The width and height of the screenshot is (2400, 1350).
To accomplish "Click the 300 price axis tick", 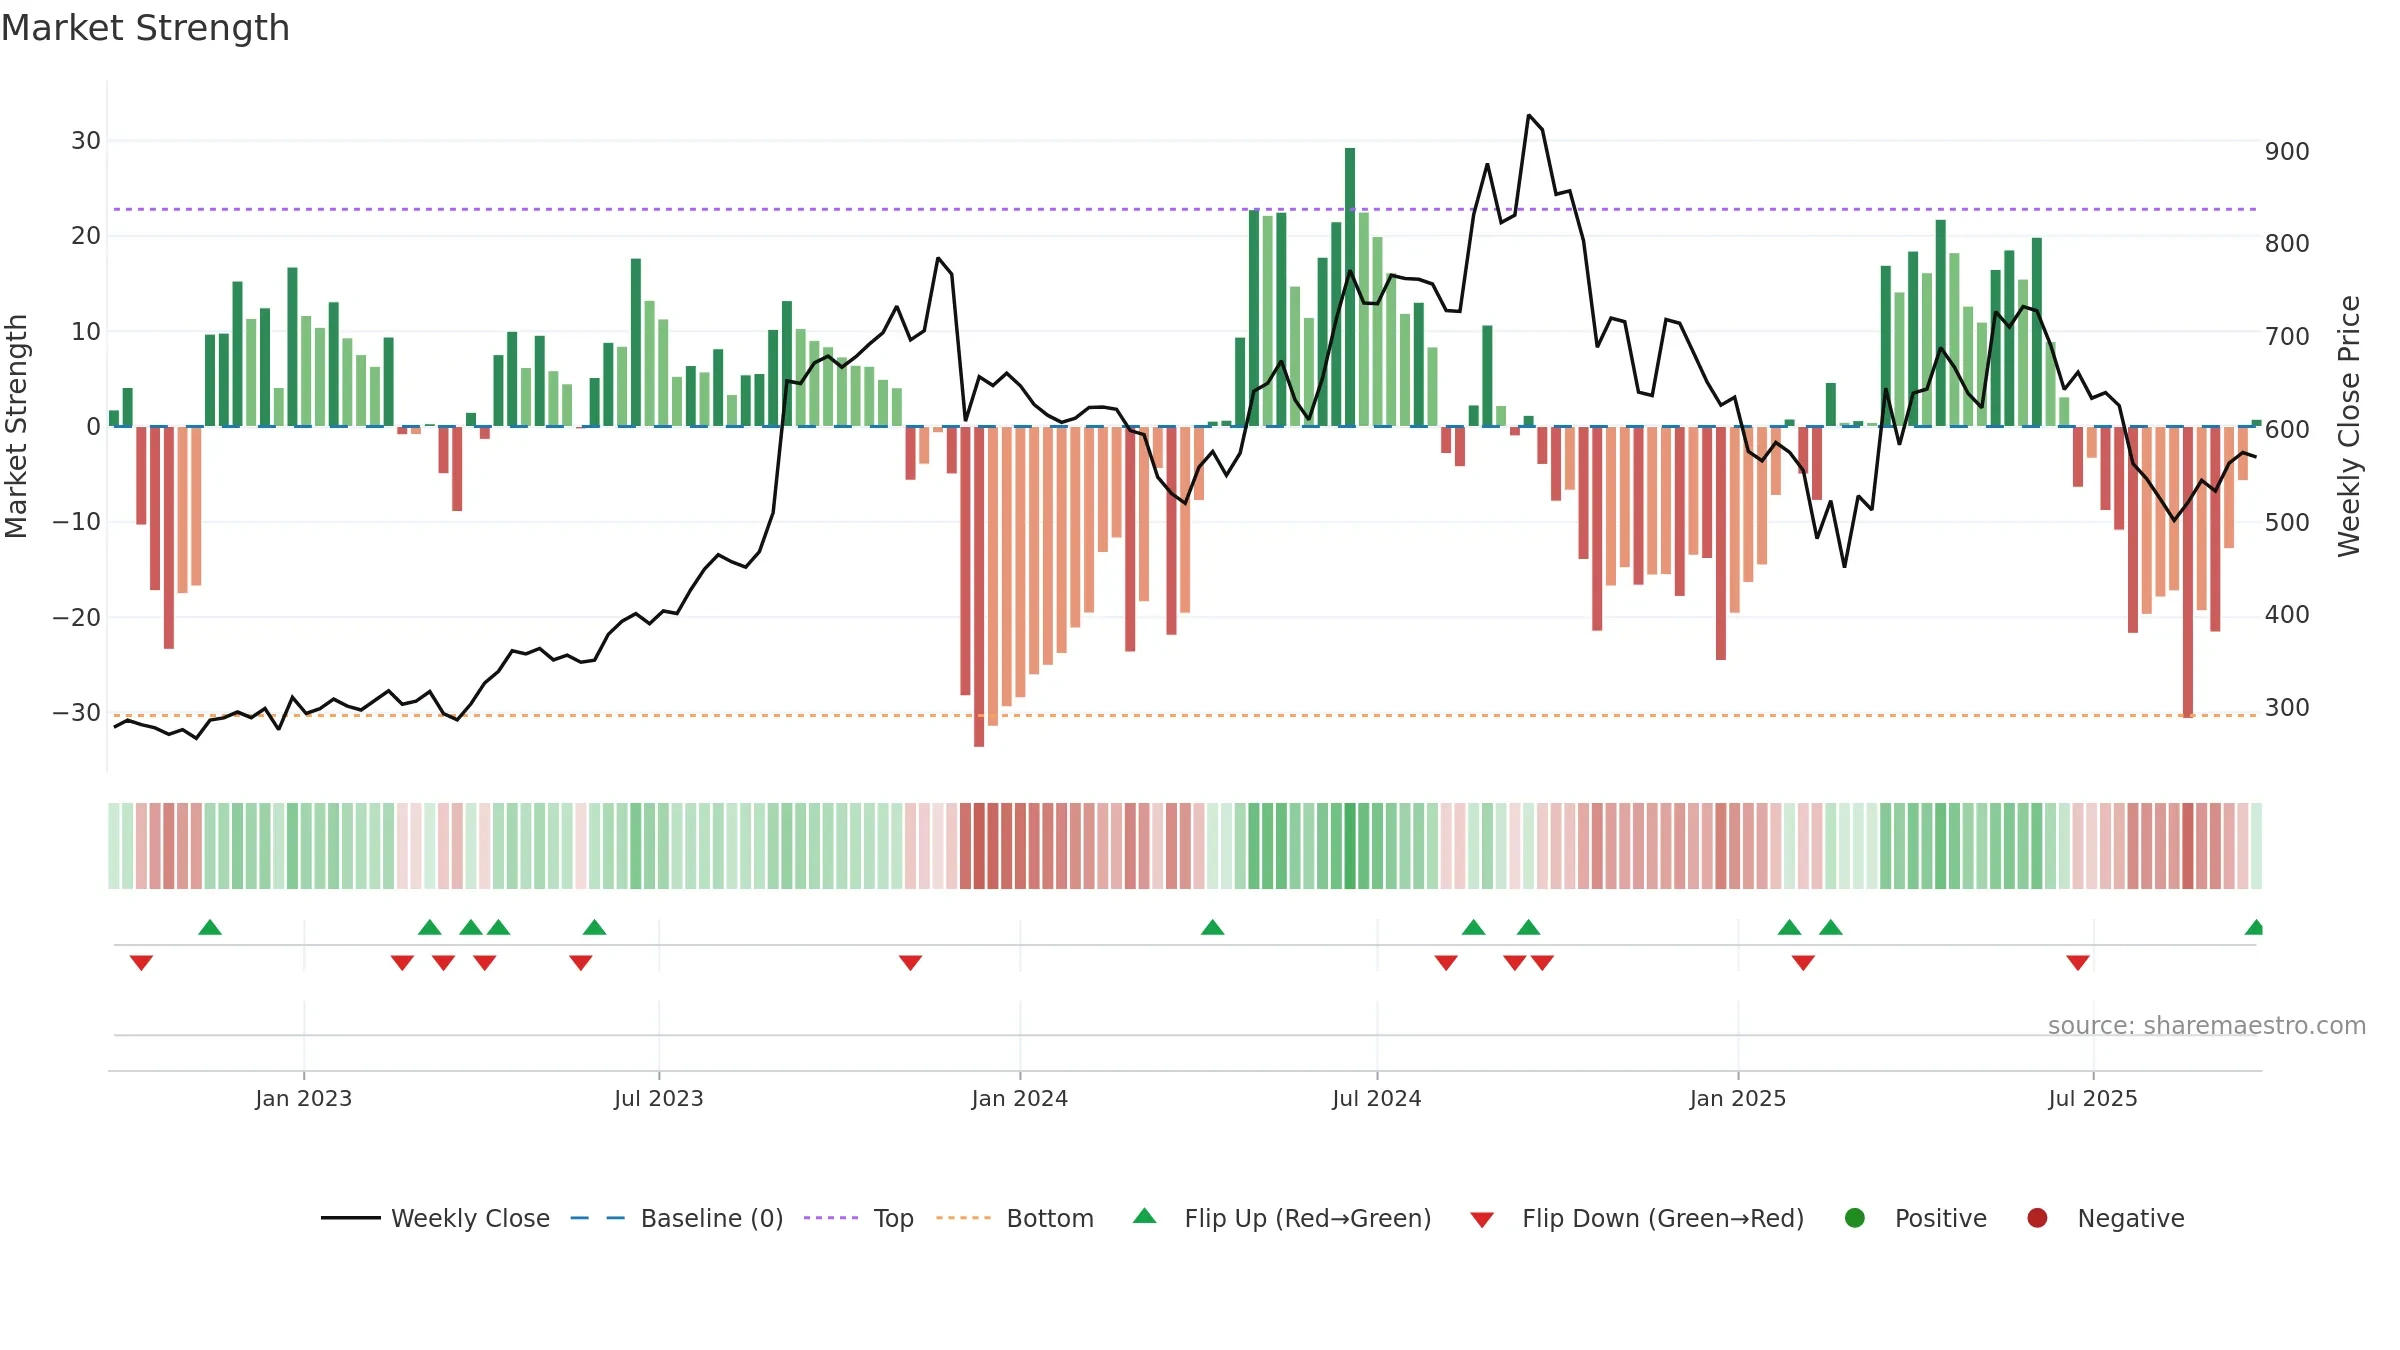I will [2287, 708].
